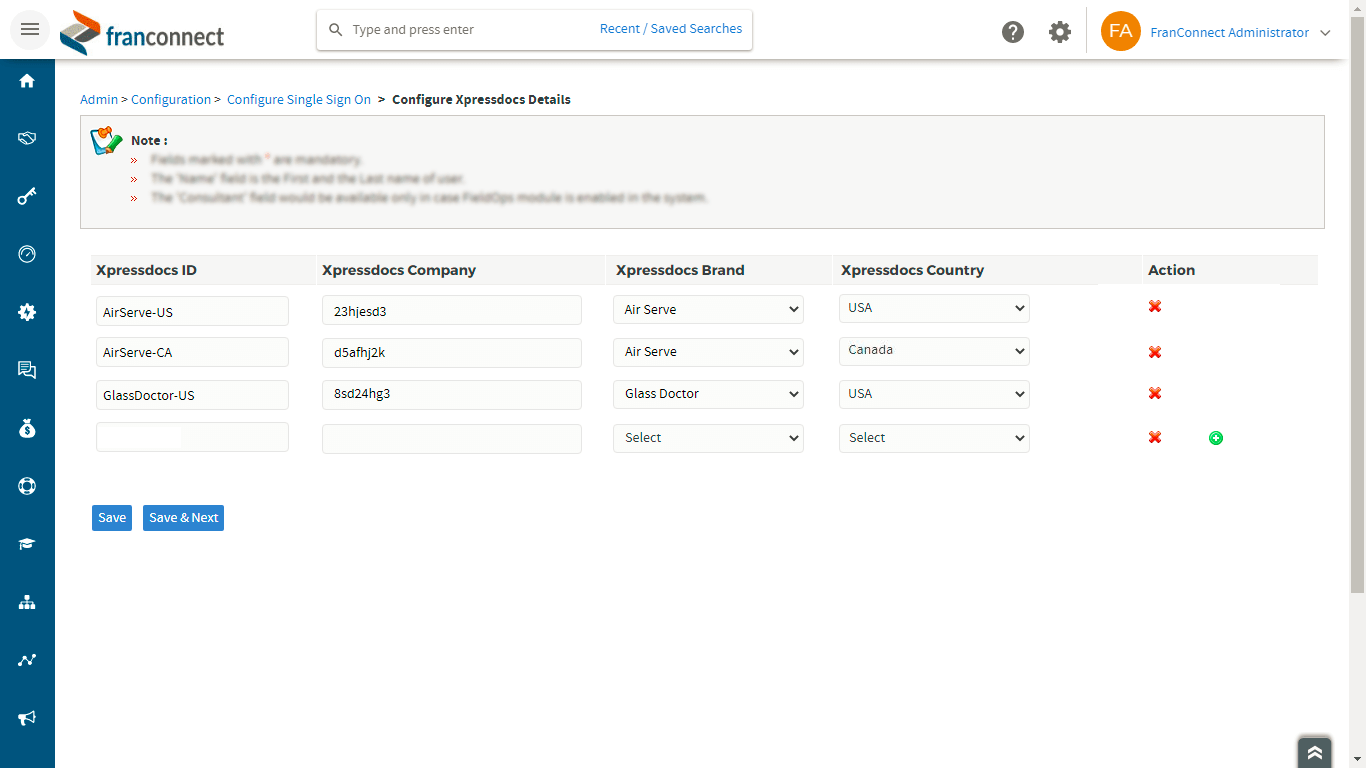
Task: Go to Configuration breadcrumb
Action: pos(171,100)
